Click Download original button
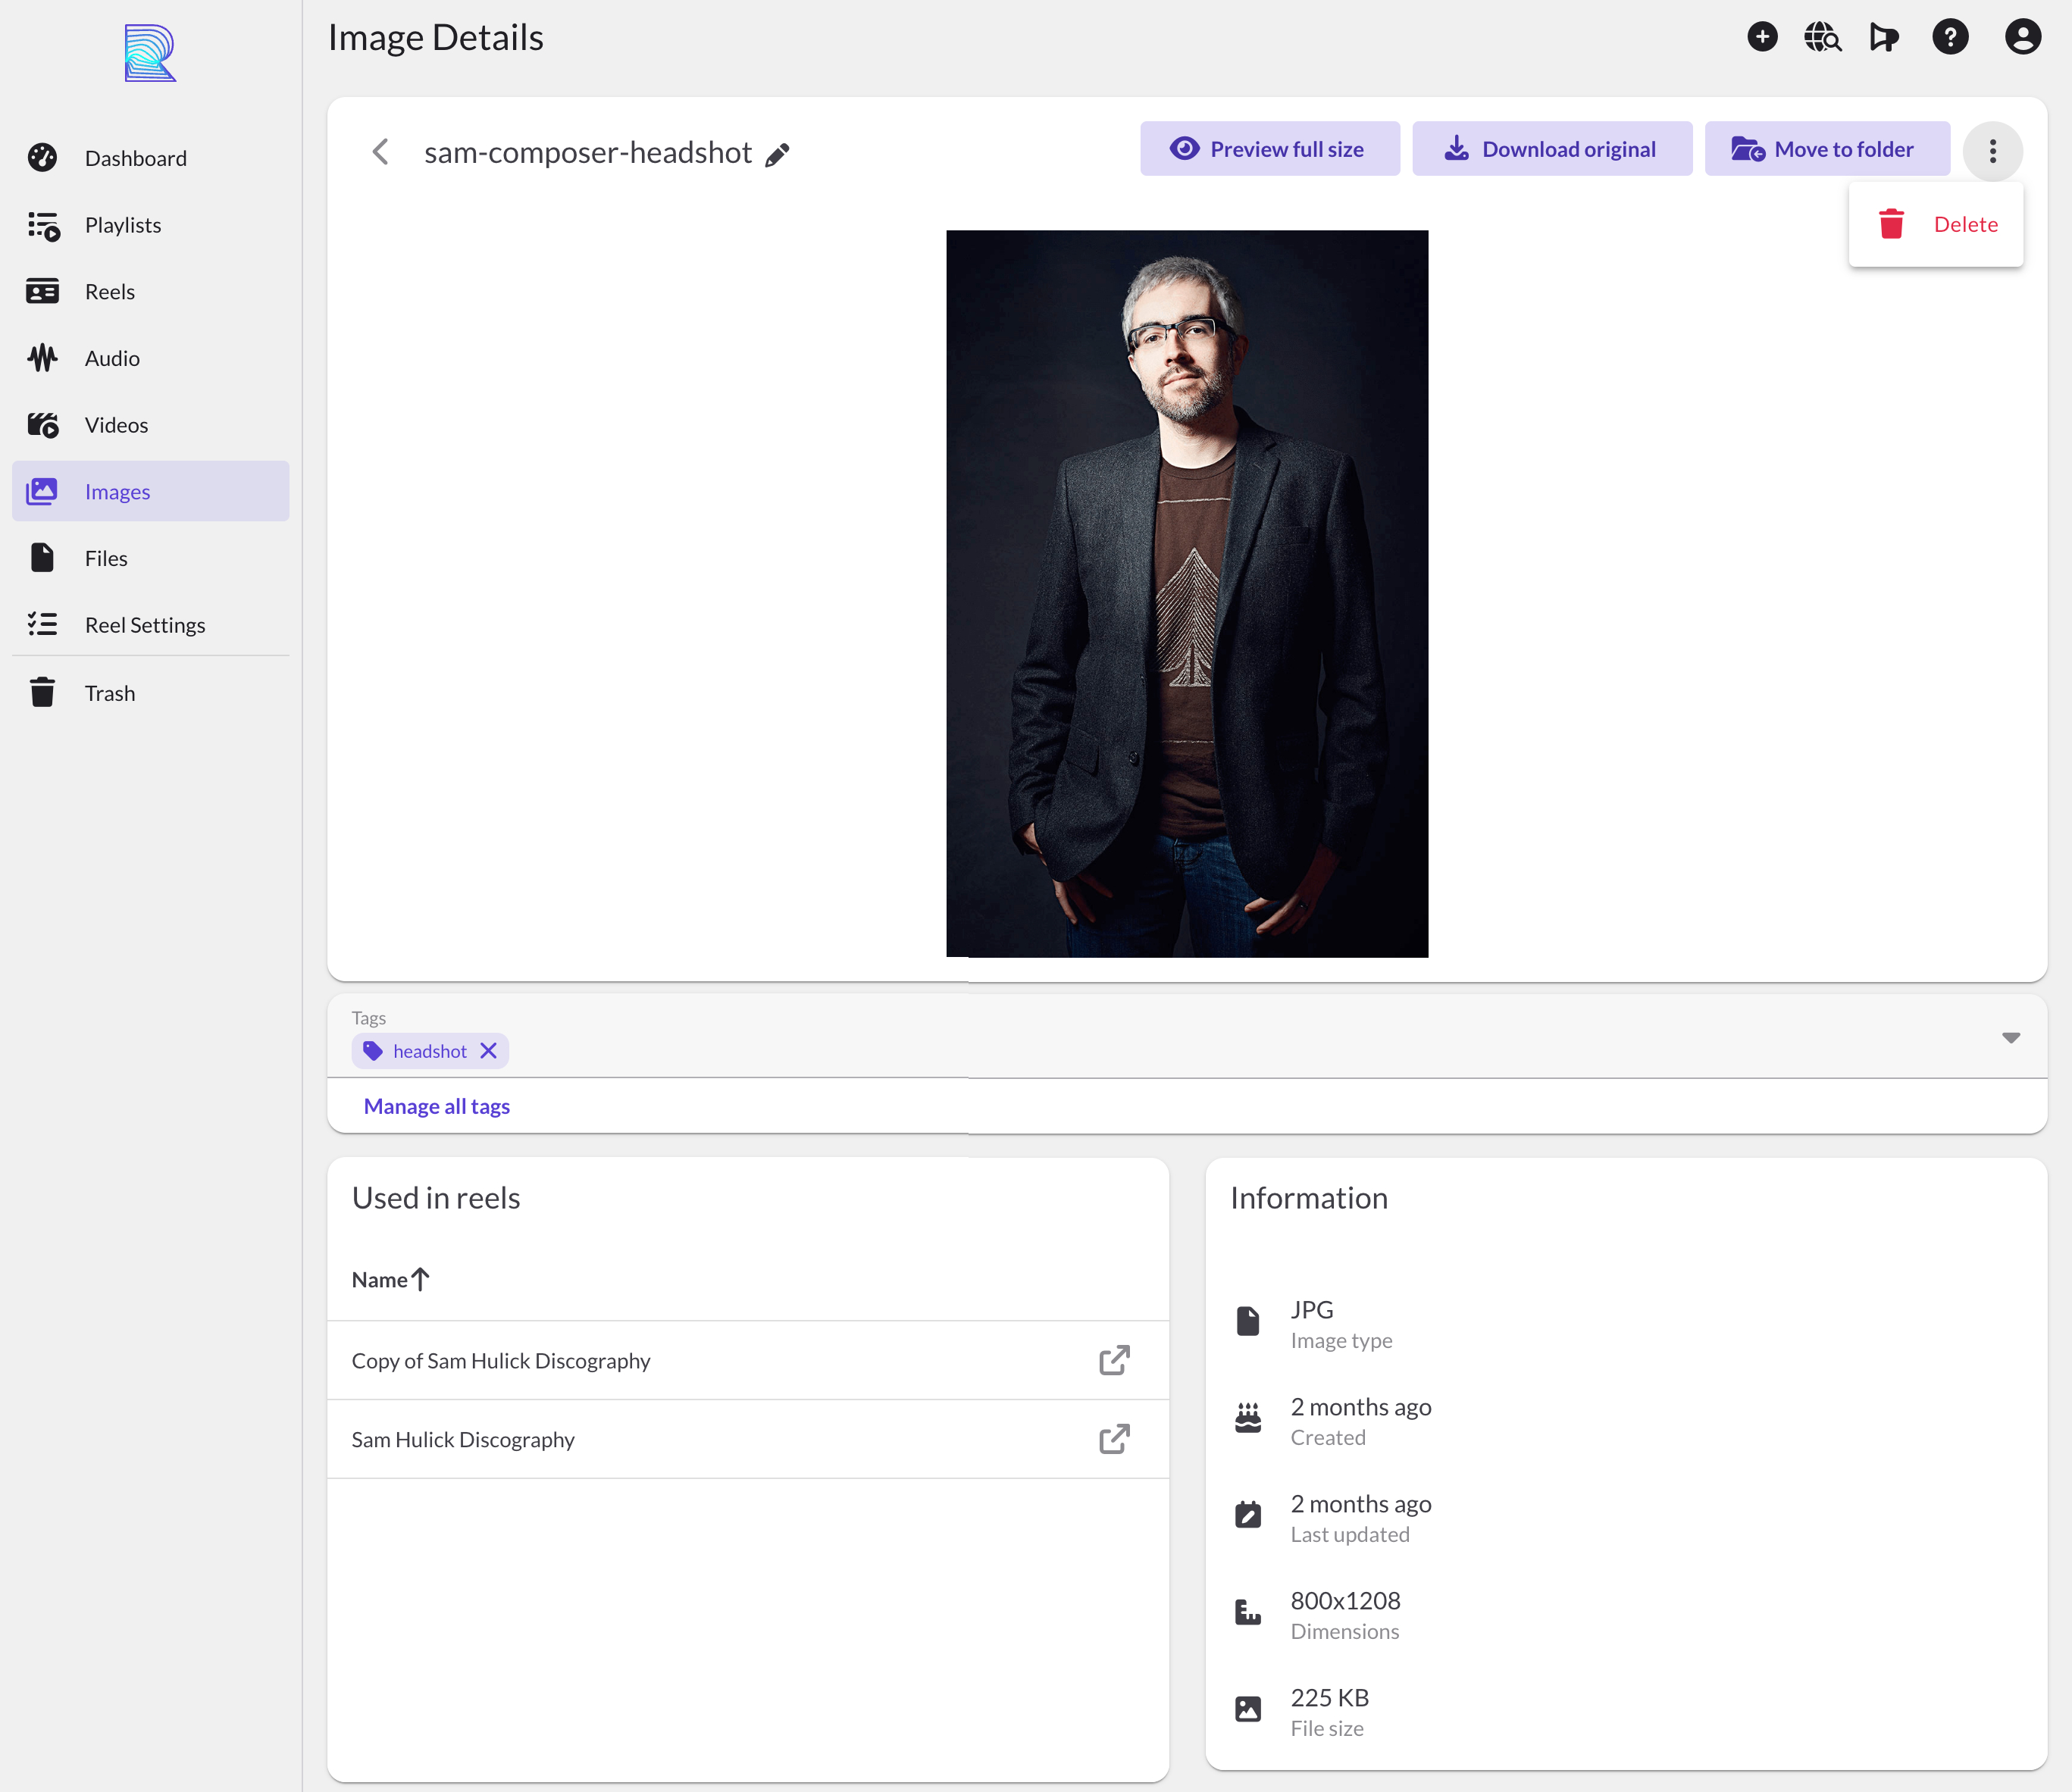This screenshot has height=1792, width=2072. pyautogui.click(x=1551, y=149)
